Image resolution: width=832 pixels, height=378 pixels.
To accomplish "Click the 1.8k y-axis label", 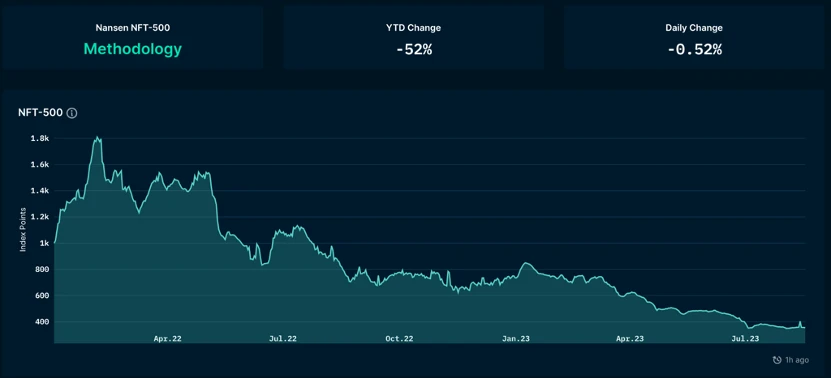I will pyautogui.click(x=41, y=139).
